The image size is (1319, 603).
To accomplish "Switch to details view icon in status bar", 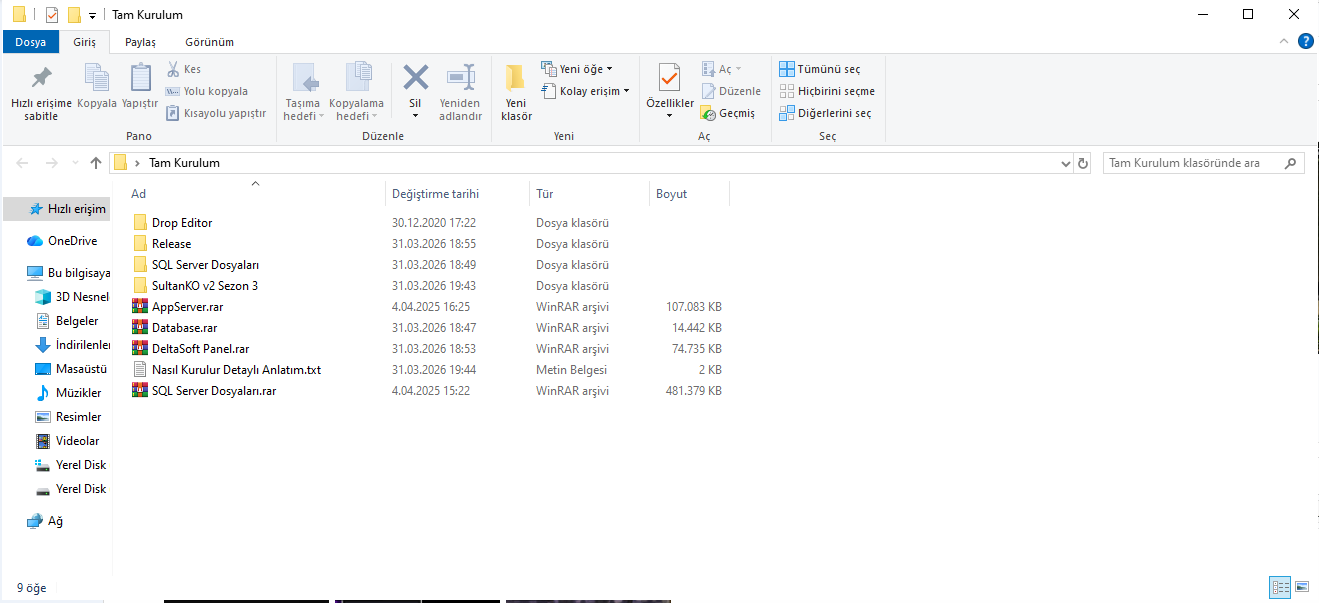I will click(x=1280, y=587).
